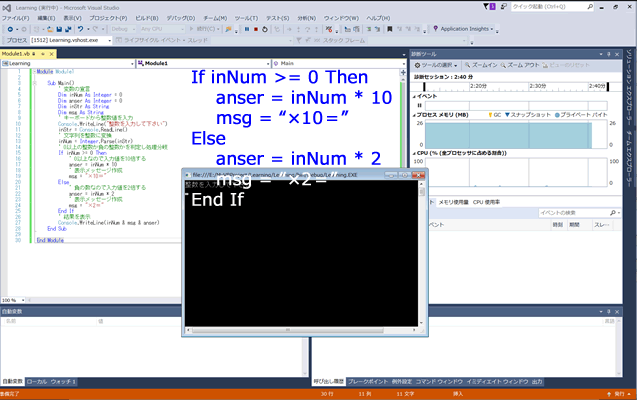Click the 続行(C) continue button
This screenshot has height=400, width=637.
[202, 29]
